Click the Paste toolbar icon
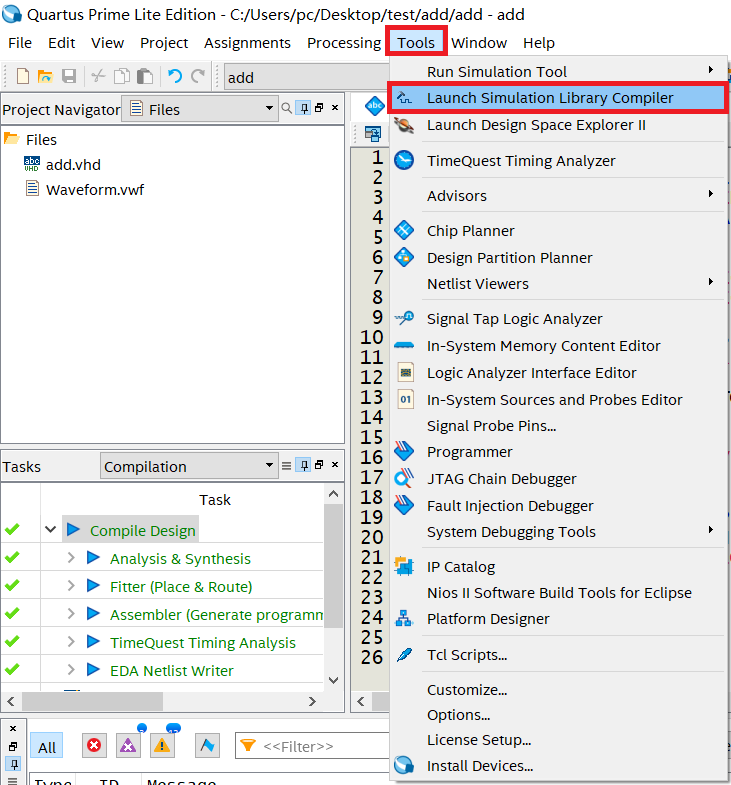Image resolution: width=731 pixels, height=785 pixels. [x=145, y=76]
